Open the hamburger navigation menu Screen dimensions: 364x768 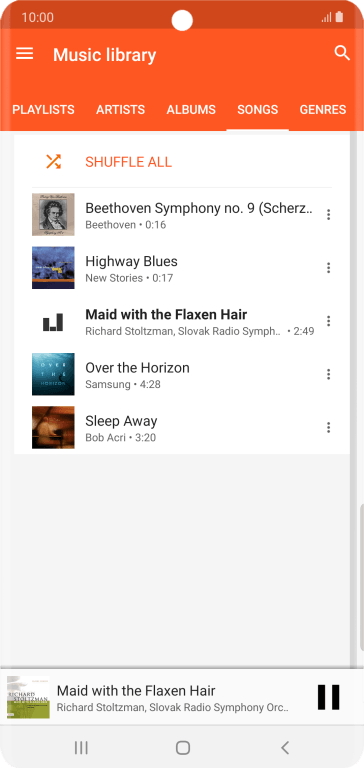point(24,54)
